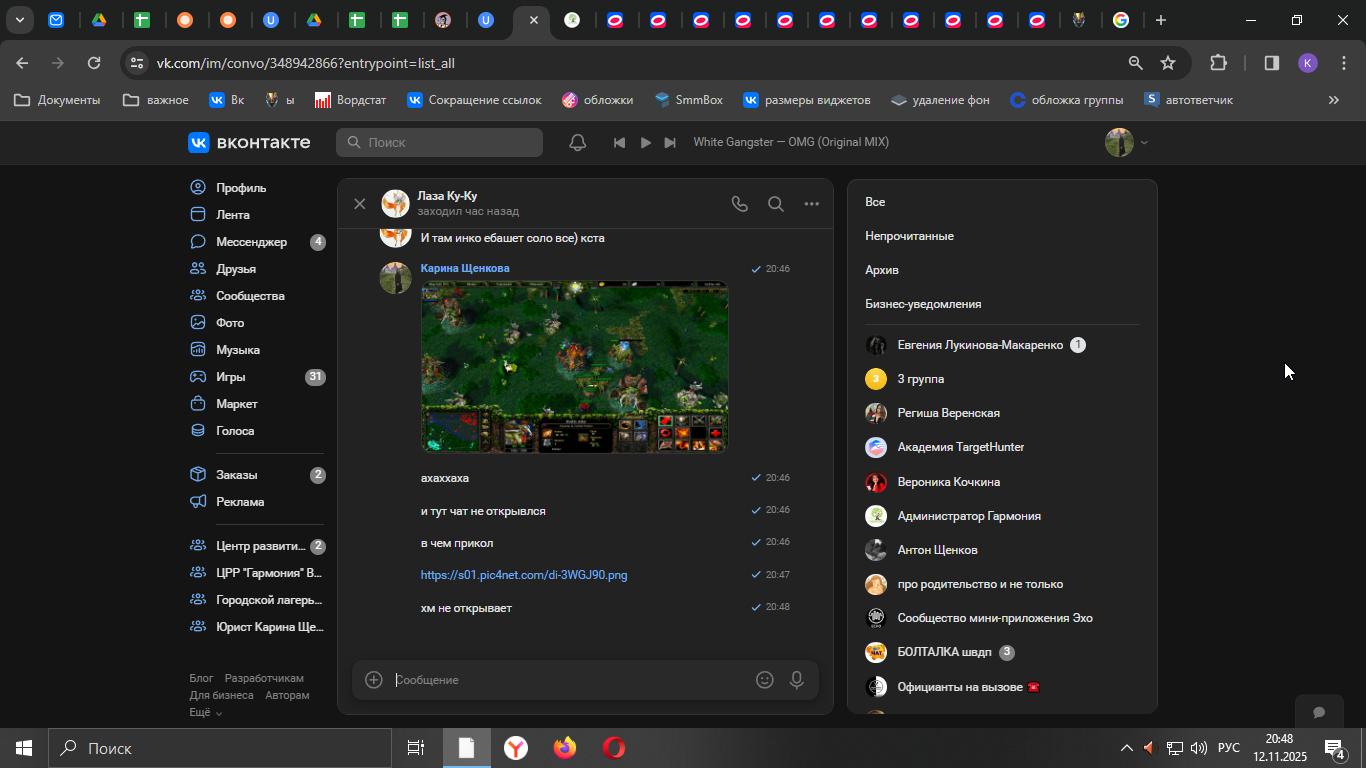Viewport: 1366px width, 768px height.
Task: Open the attachment plus menu
Action: click(374, 680)
